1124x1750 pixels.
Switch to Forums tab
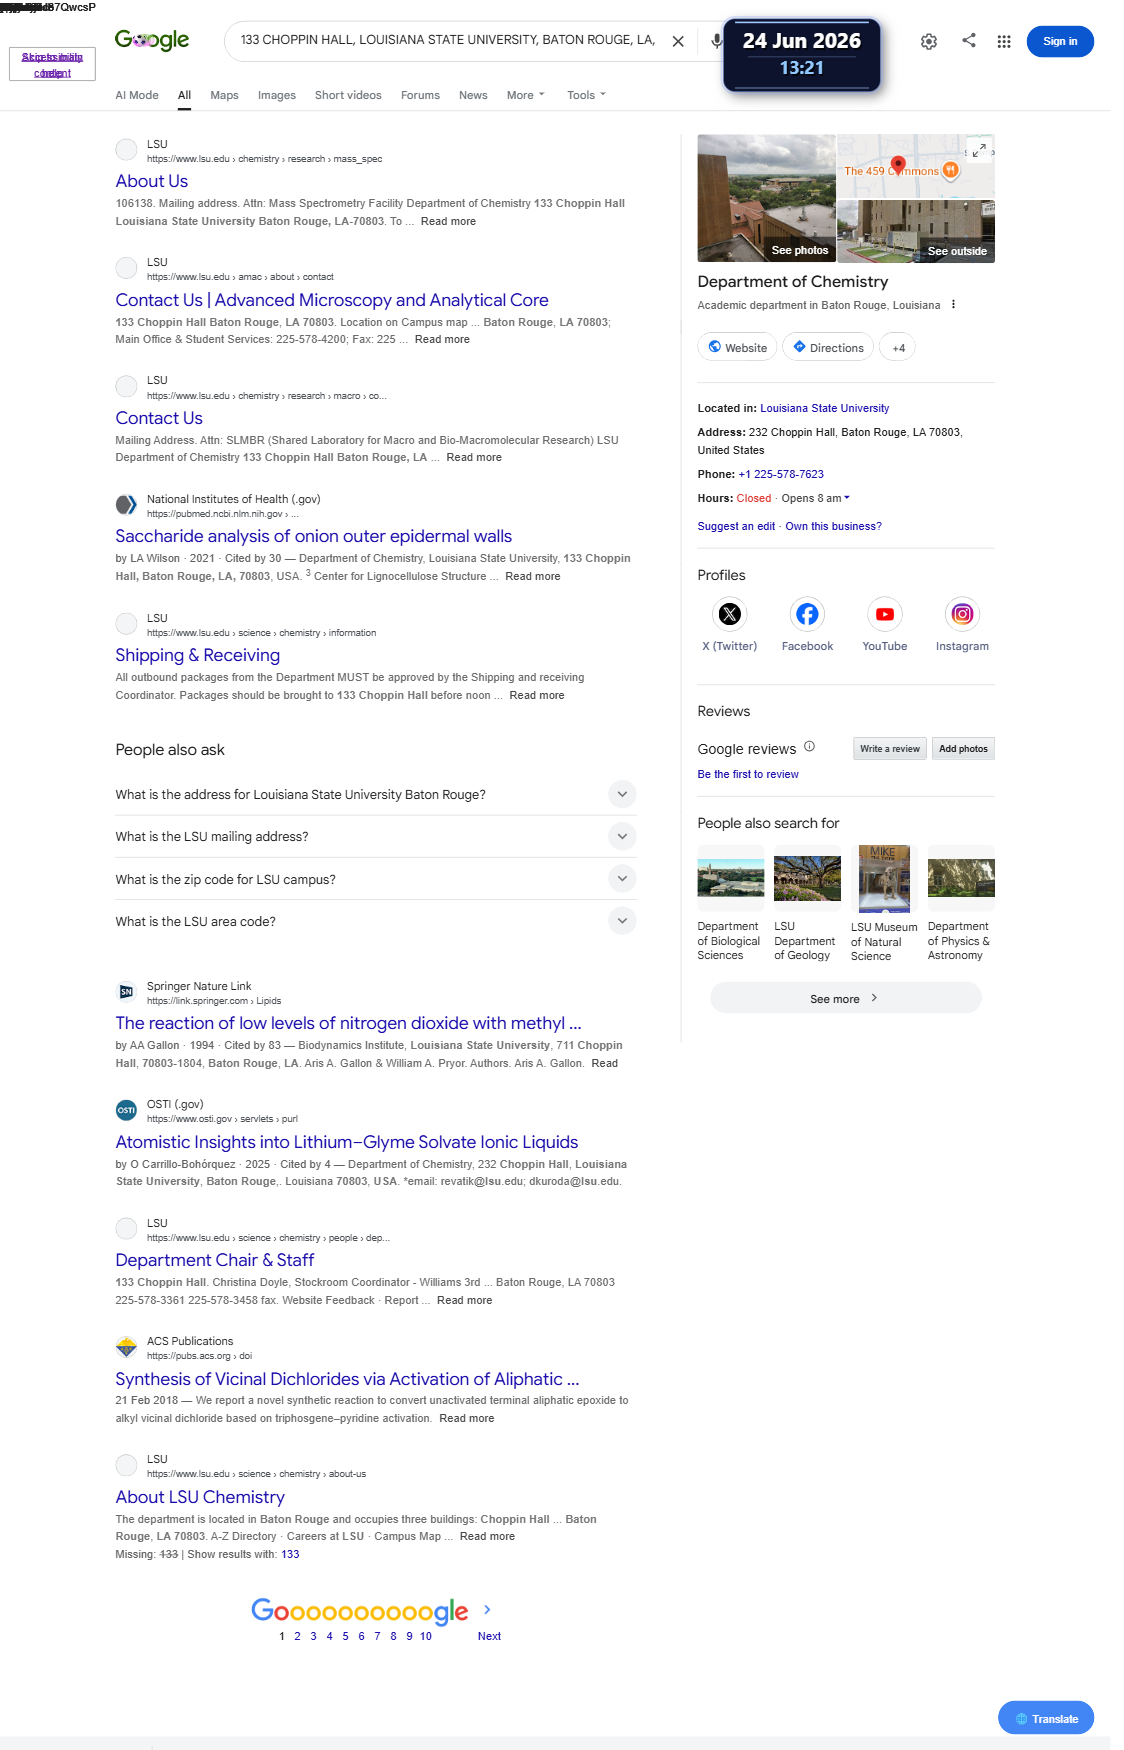coord(420,95)
